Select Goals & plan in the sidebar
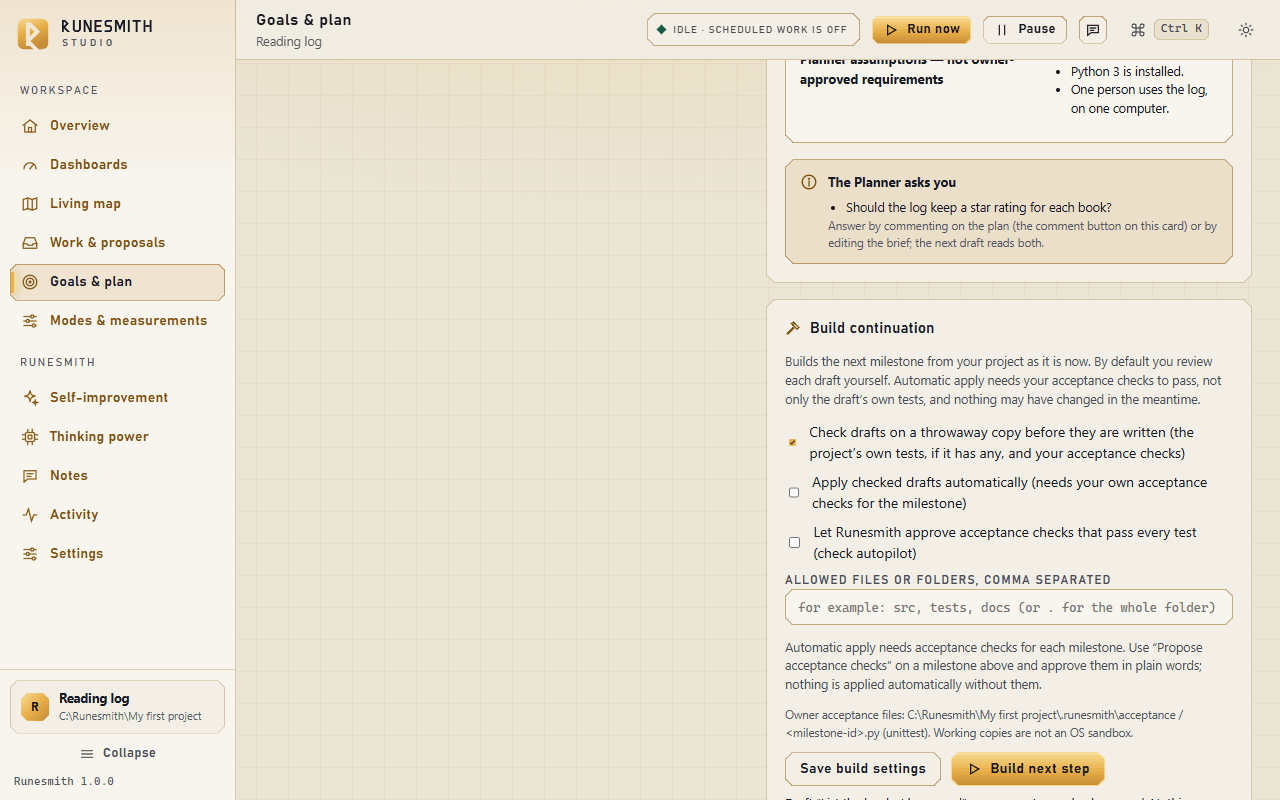 [117, 282]
